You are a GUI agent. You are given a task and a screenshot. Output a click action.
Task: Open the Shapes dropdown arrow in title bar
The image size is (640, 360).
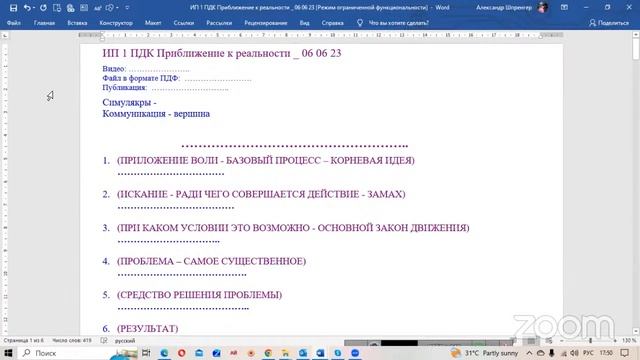[117, 8]
